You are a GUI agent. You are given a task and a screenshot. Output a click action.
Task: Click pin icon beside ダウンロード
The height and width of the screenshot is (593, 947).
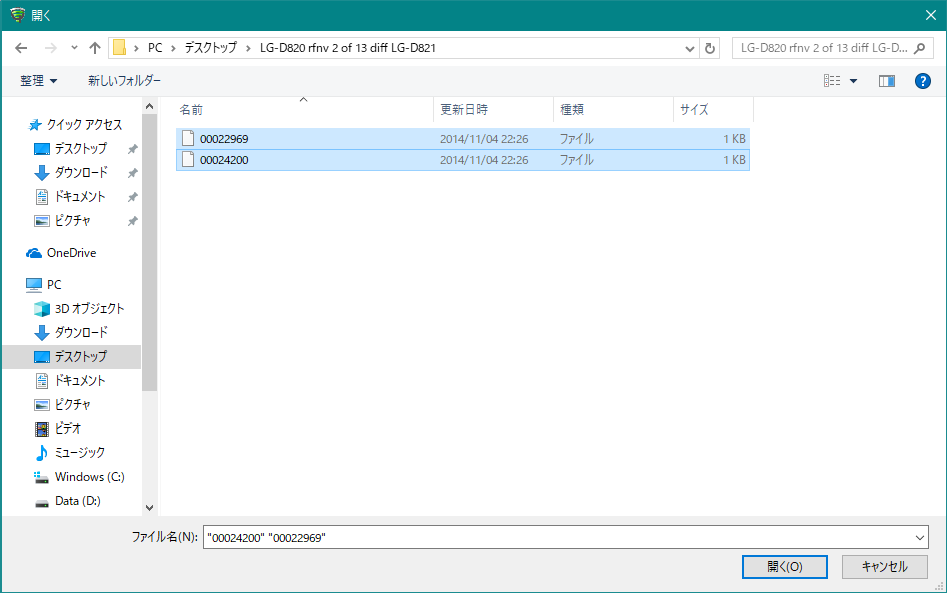click(132, 173)
